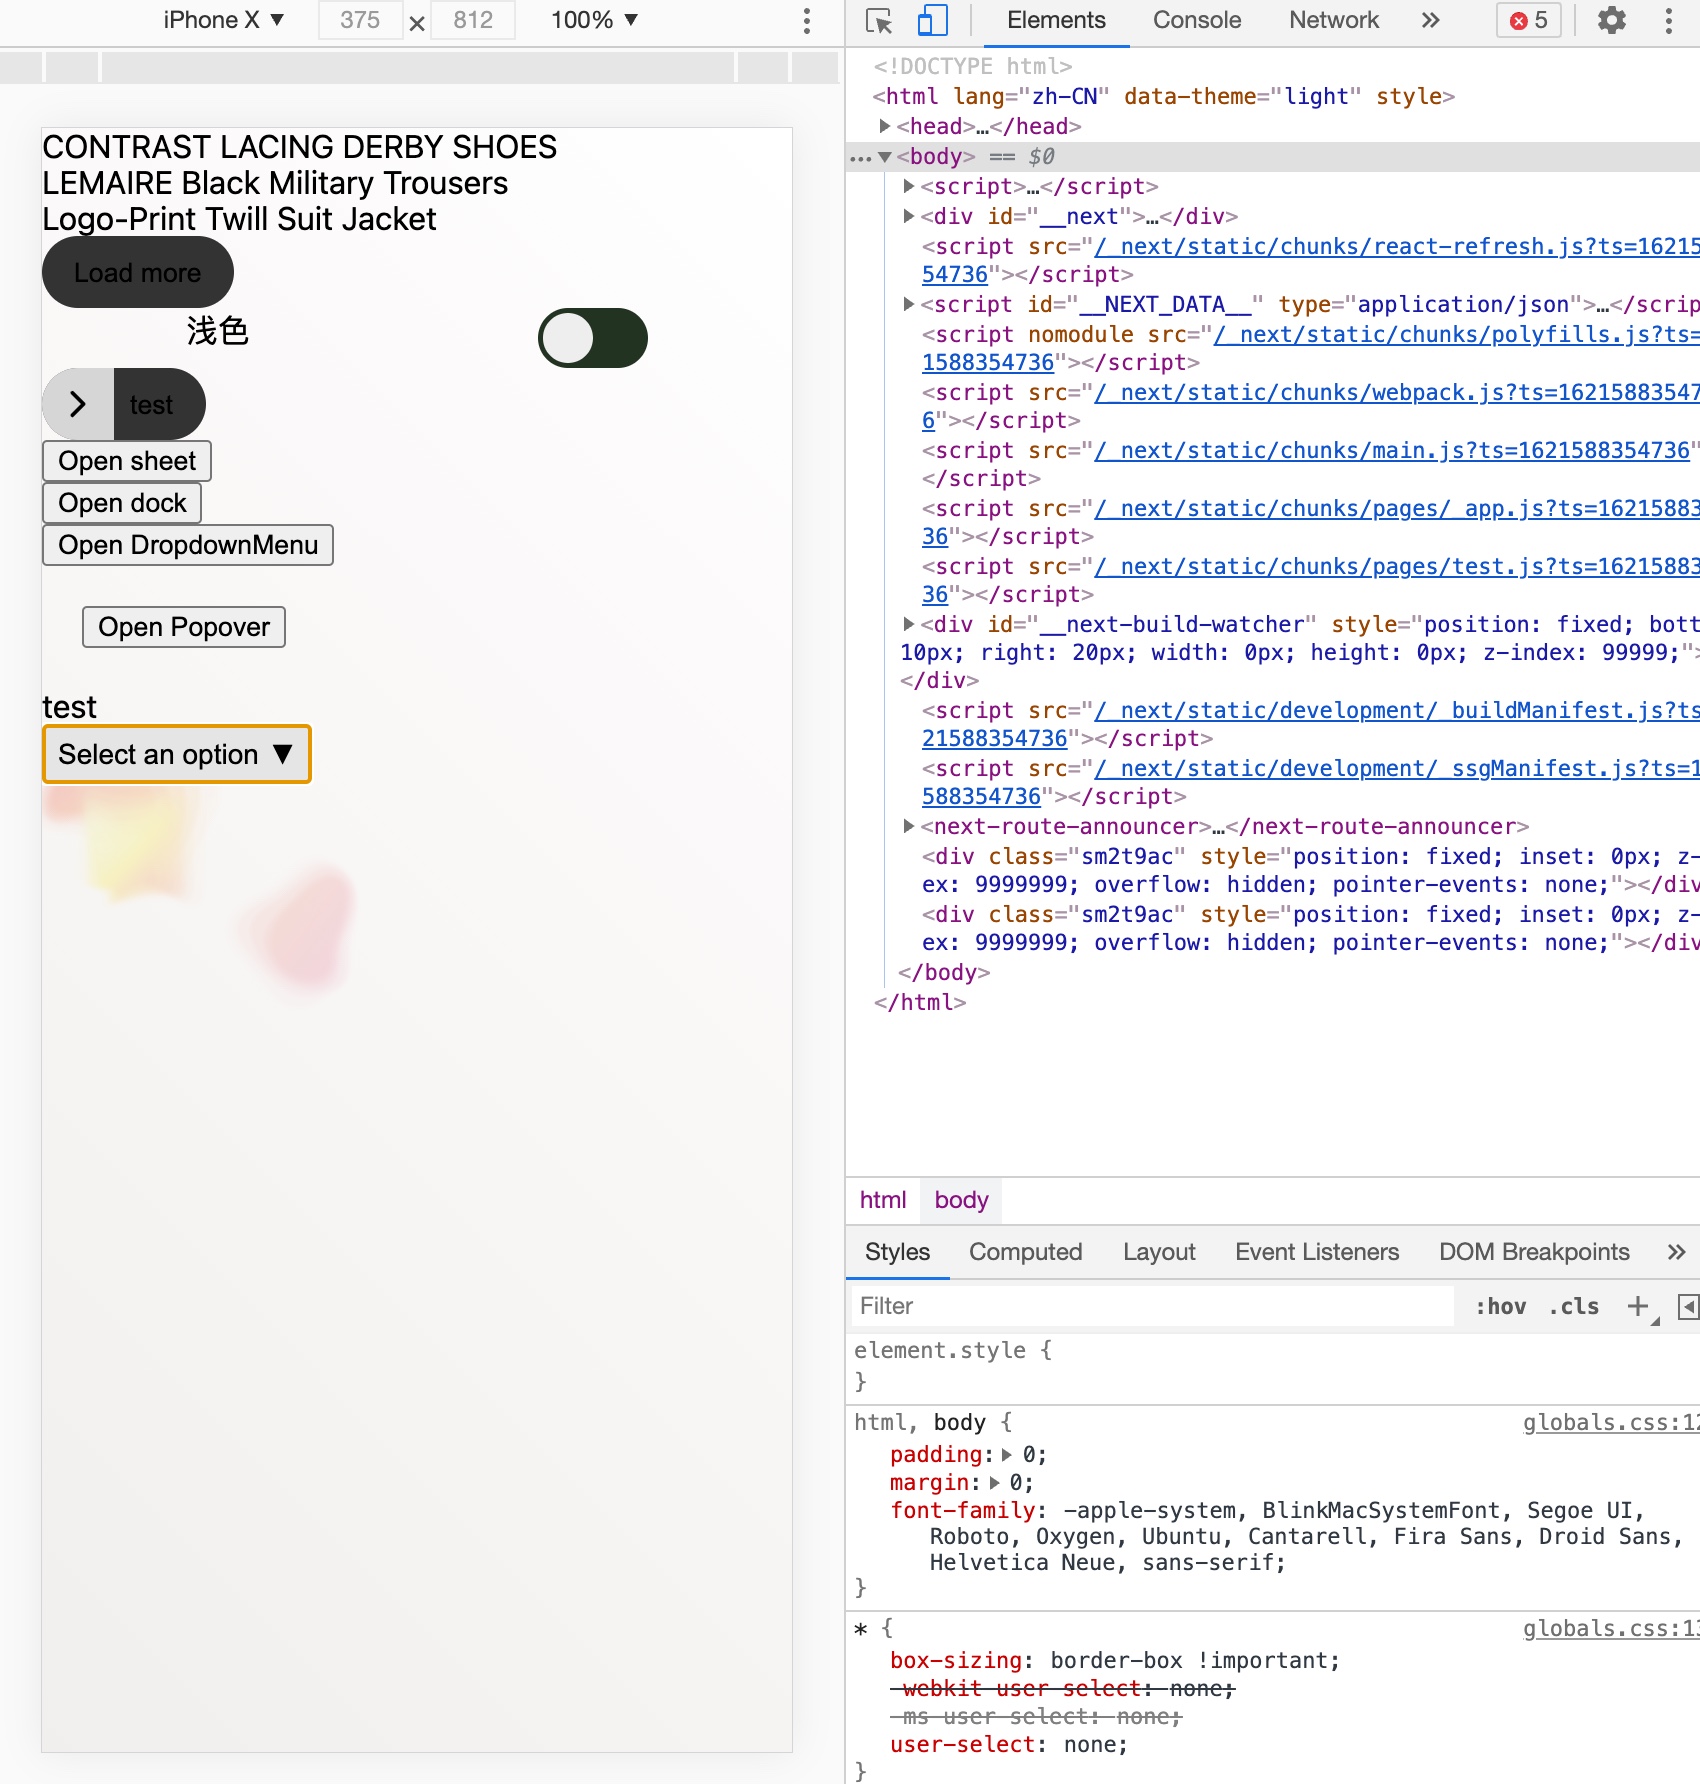This screenshot has height=1784, width=1700.
Task: Switch to the Console tab
Action: [x=1196, y=20]
